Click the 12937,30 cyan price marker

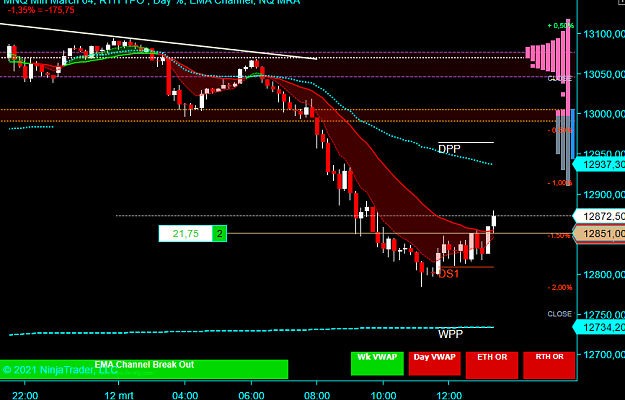(x=599, y=164)
